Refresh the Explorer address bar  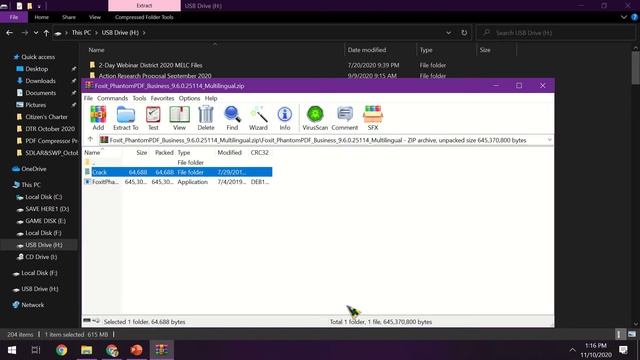(464, 33)
